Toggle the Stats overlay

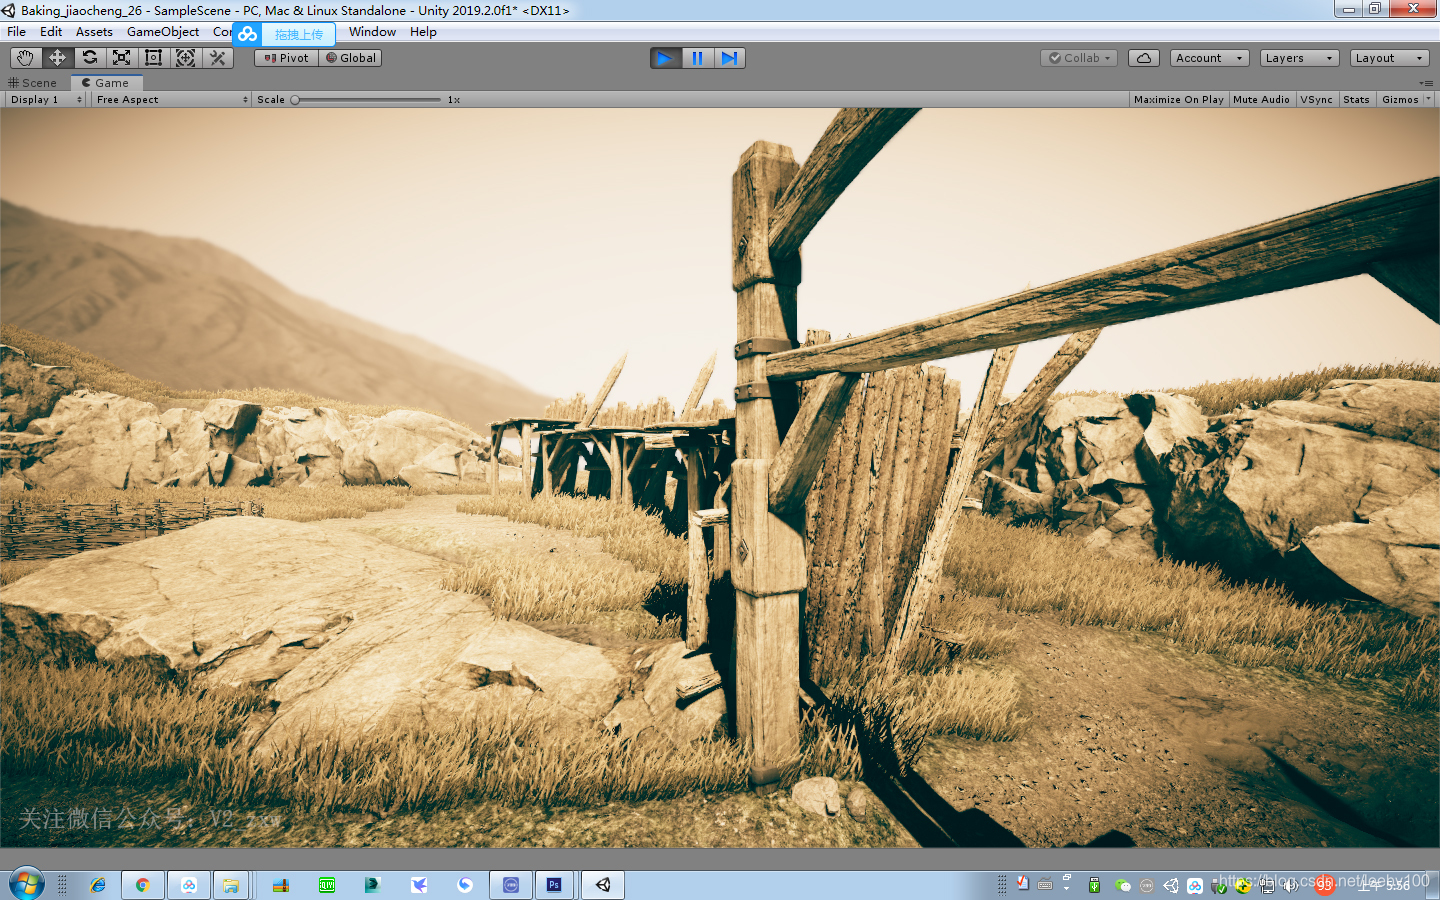pyautogui.click(x=1356, y=100)
